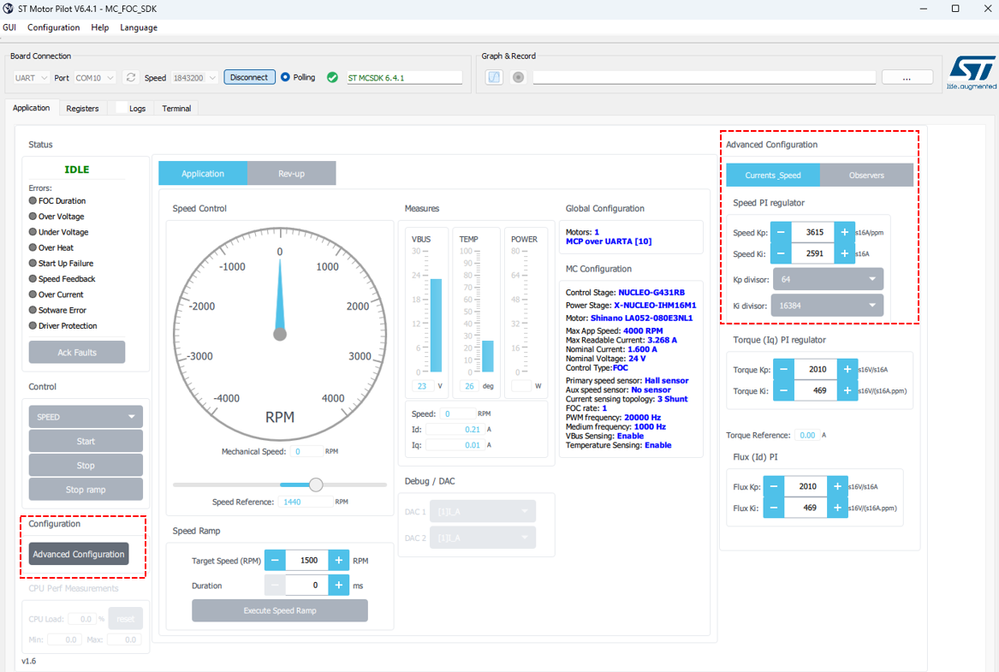Viewport: 999px width, 672px height.
Task: Click the Speed Reference slider handle
Action: (316, 485)
